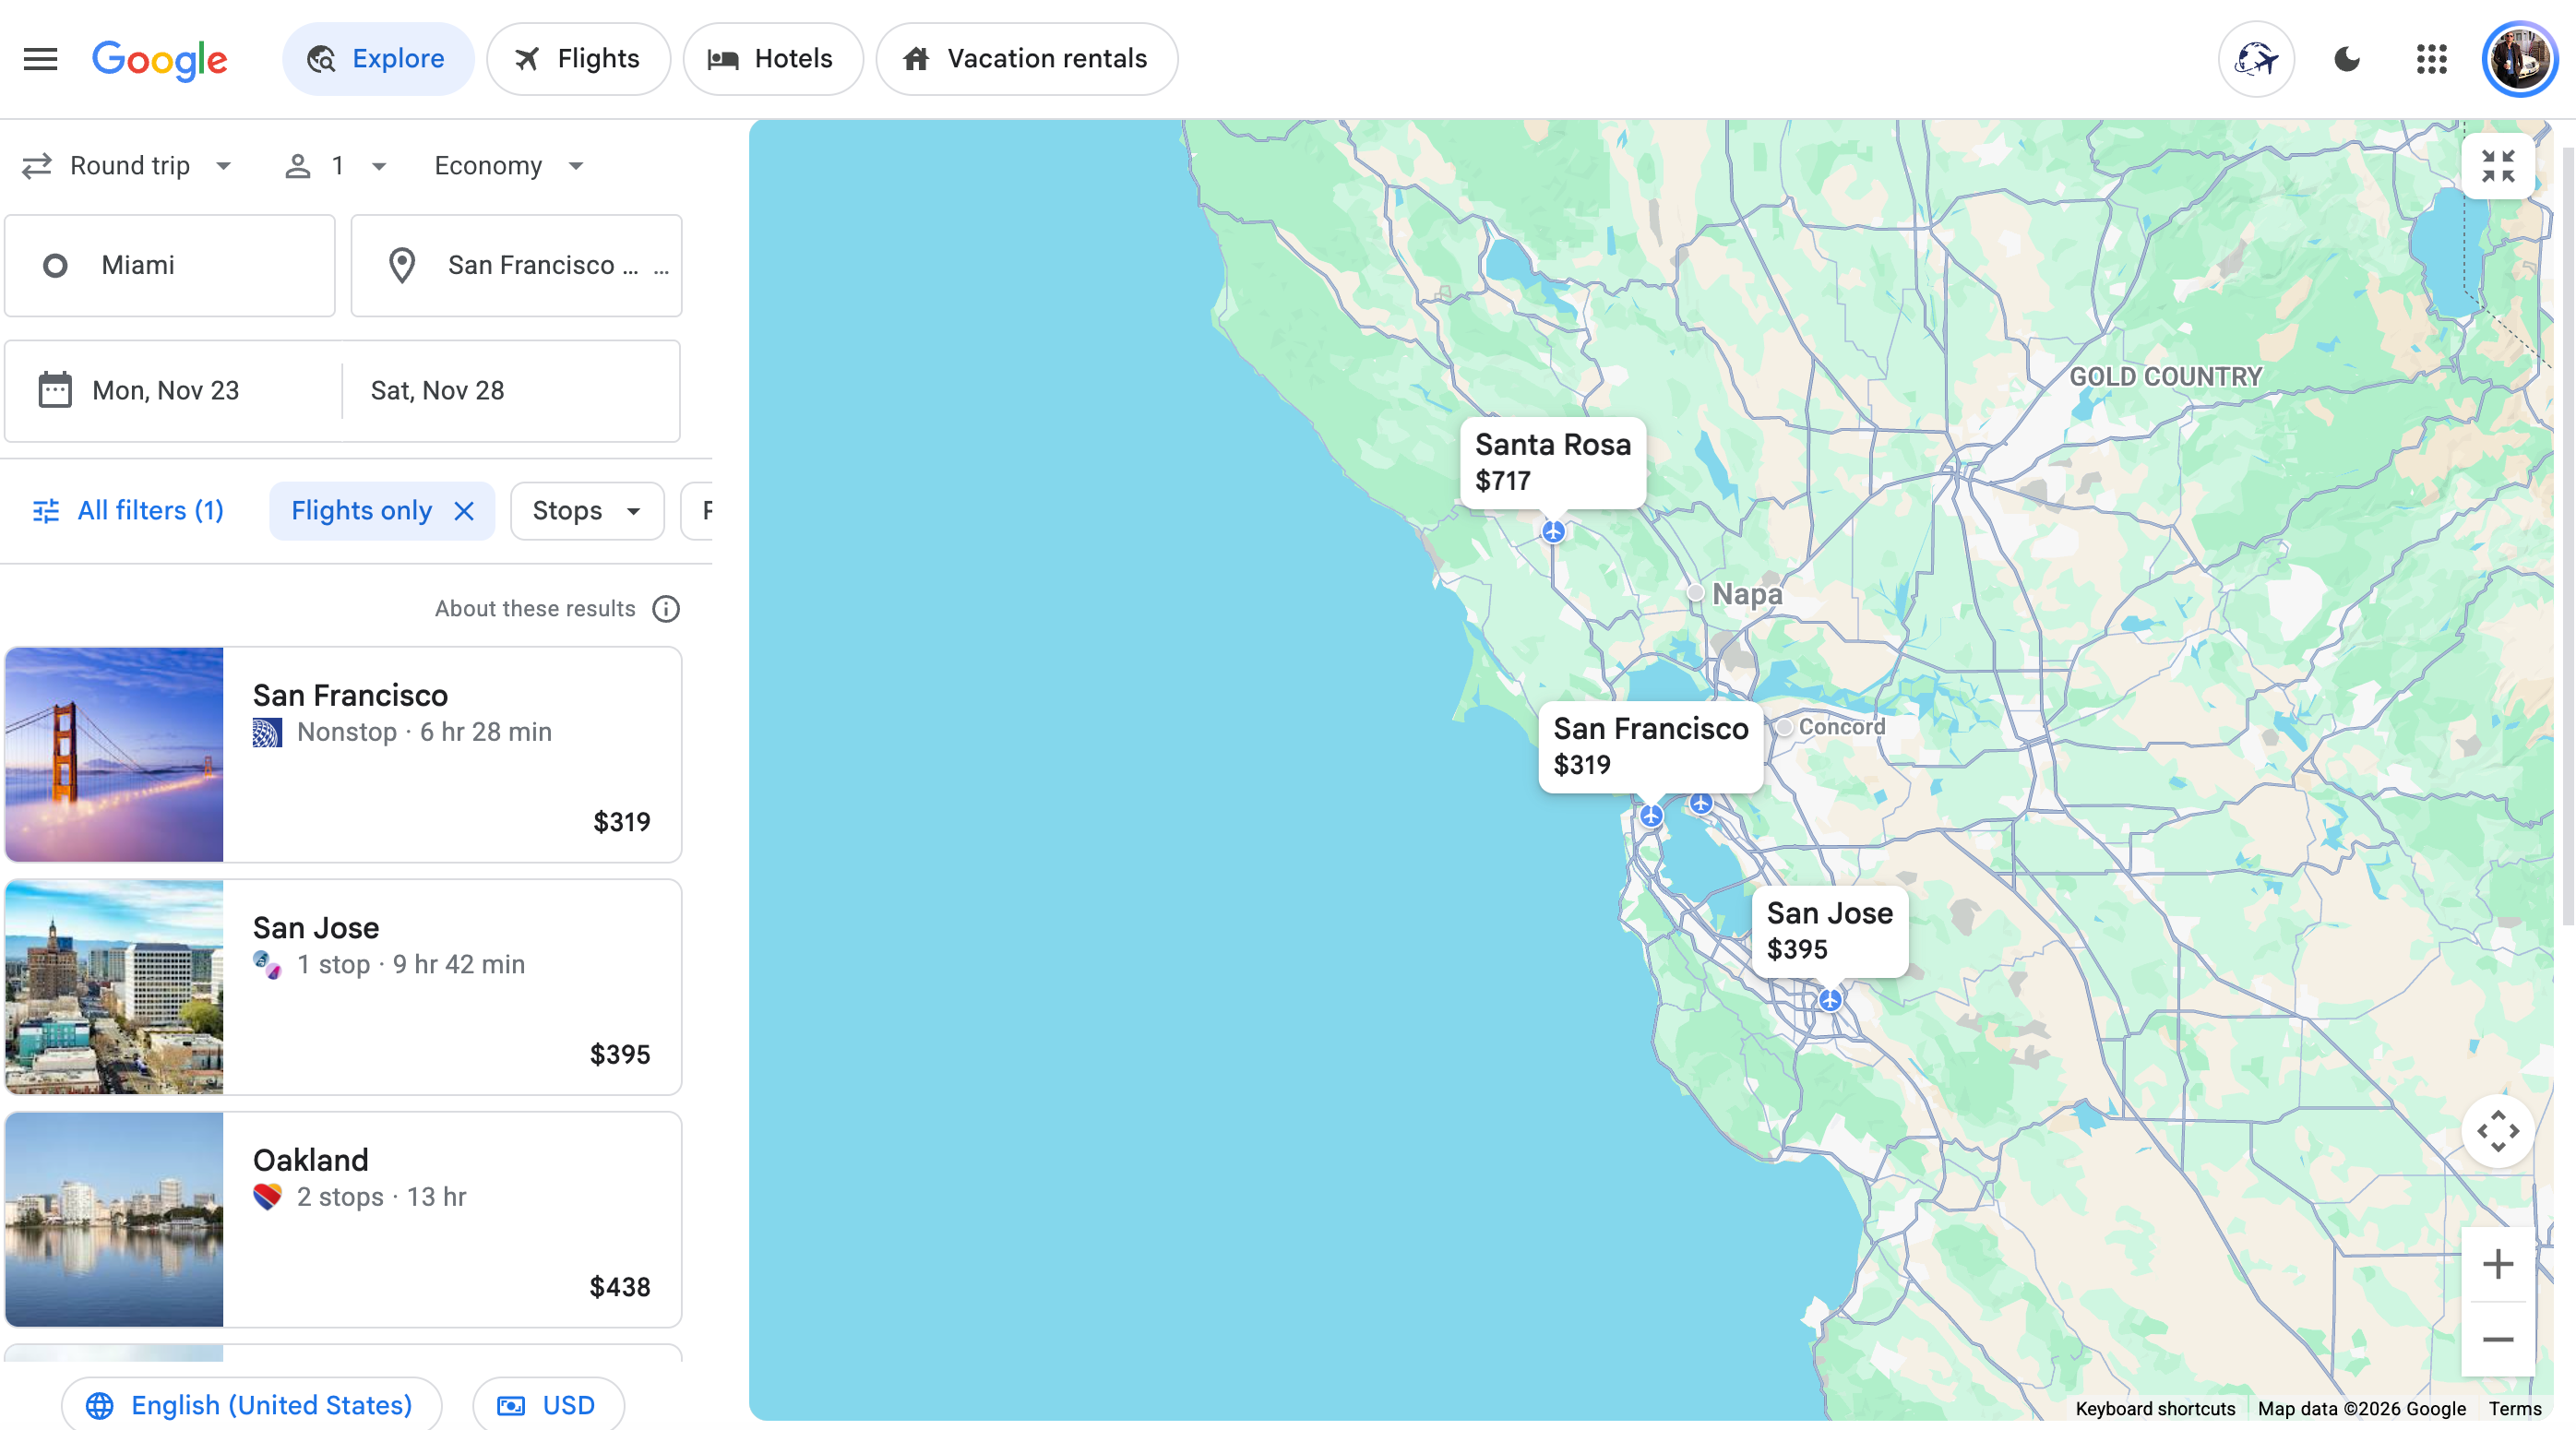The height and width of the screenshot is (1430, 2576).
Task: Switch to the Explore tab
Action: click(377, 59)
